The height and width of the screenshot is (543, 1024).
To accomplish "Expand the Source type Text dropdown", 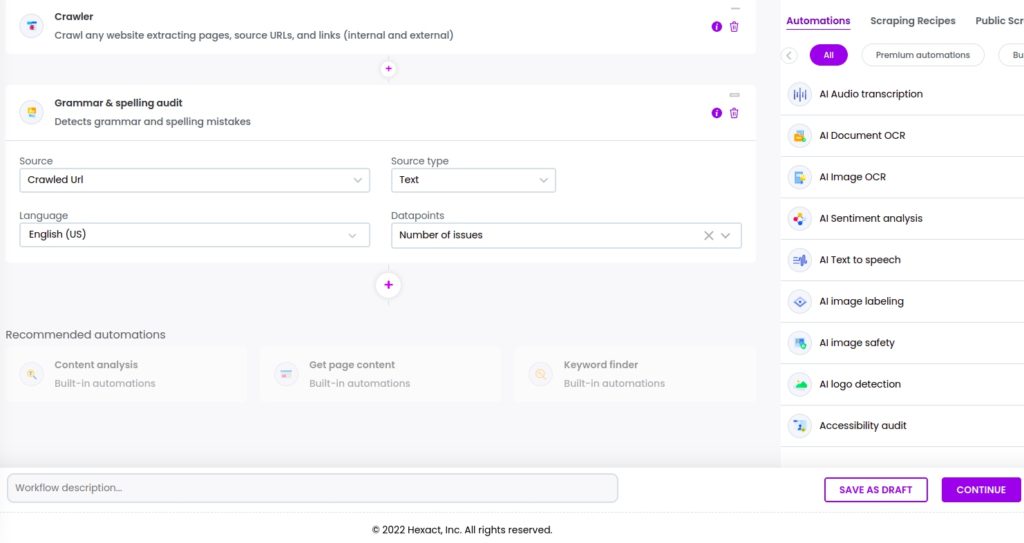I will click(473, 180).
